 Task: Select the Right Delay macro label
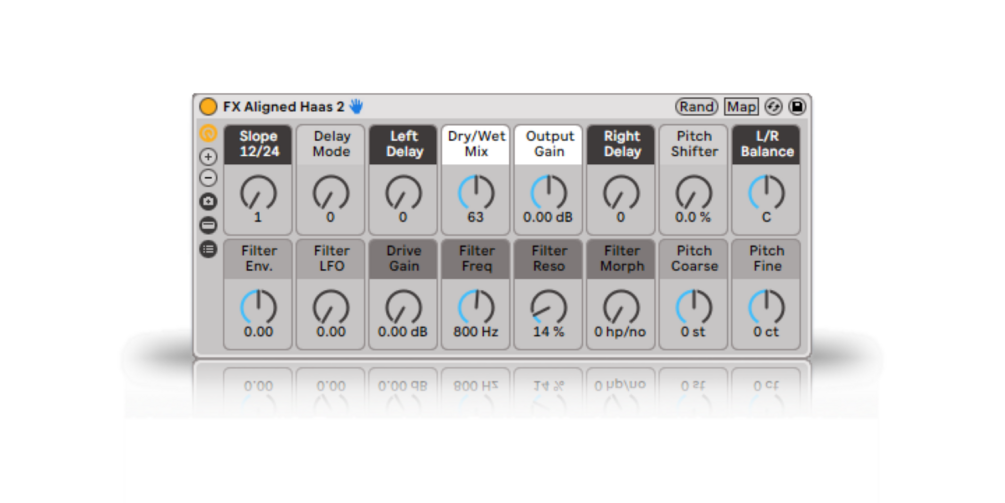[621, 144]
